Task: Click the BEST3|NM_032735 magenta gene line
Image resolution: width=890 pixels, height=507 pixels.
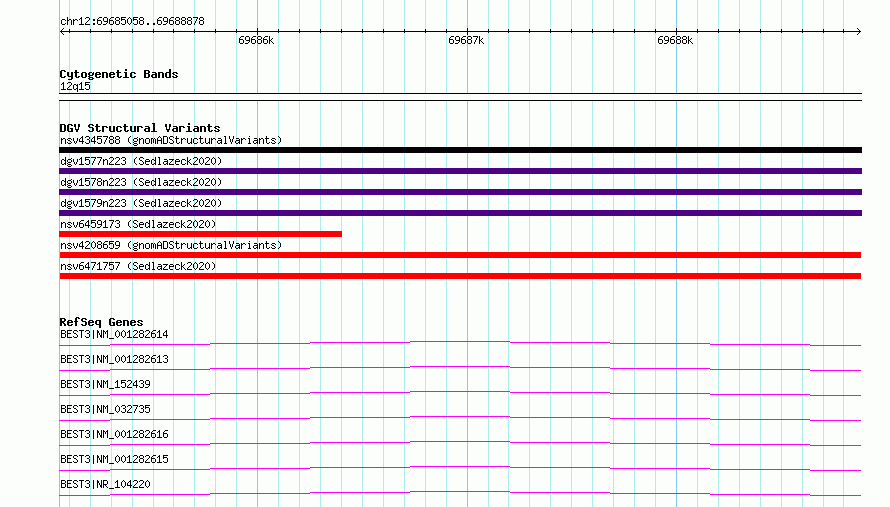Action: coord(460,418)
